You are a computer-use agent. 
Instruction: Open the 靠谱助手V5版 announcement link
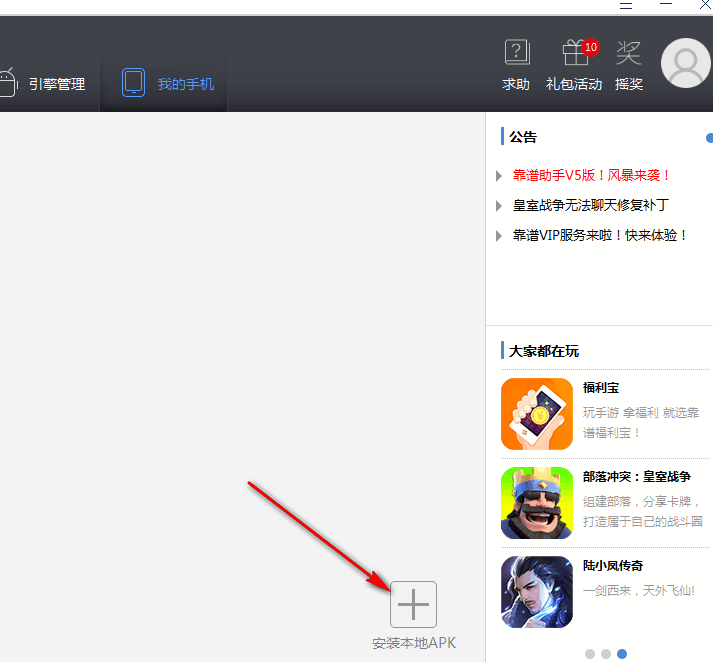tap(592, 175)
